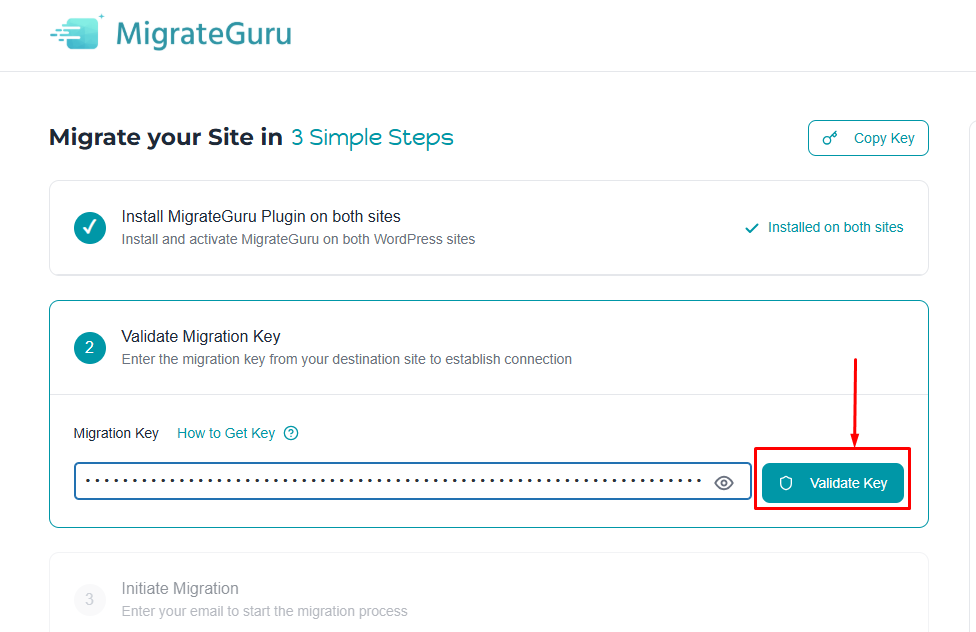The image size is (976, 632).
Task: Select the Validate Migration Key heading
Action: pos(201,337)
